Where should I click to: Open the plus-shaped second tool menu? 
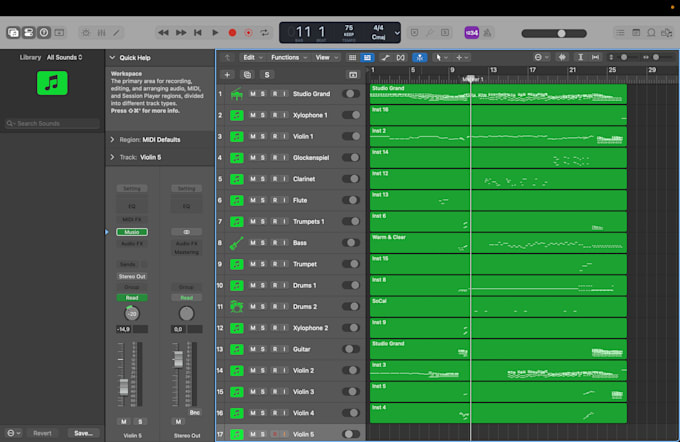coord(461,57)
